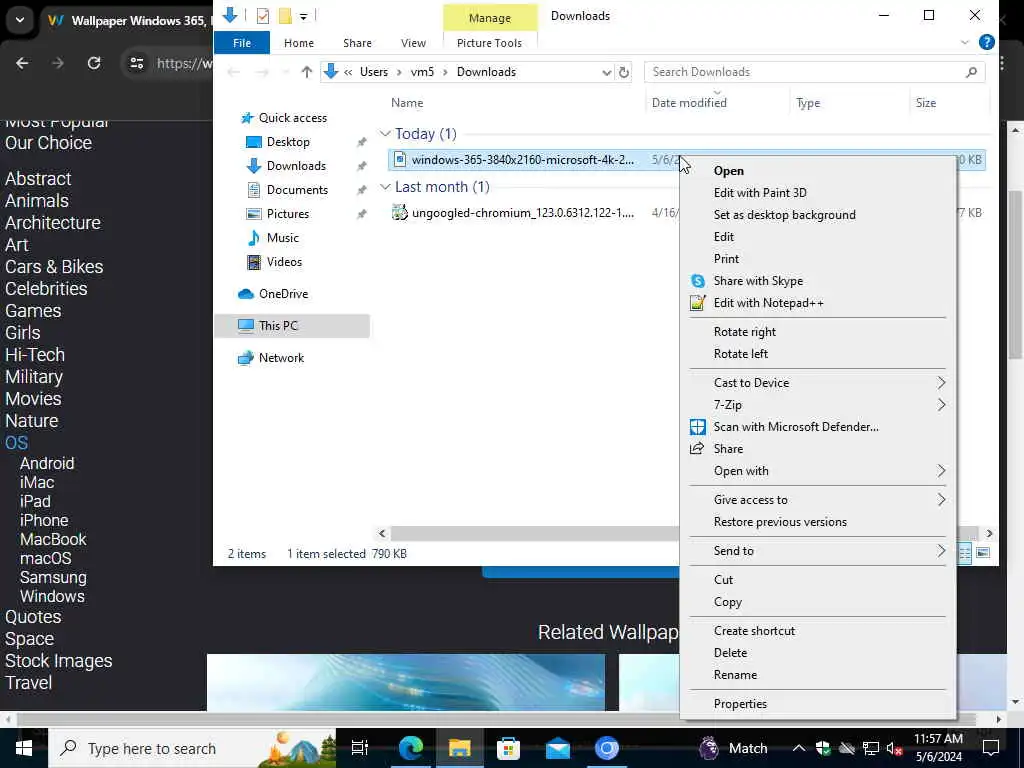Collapse the Last month group
Image resolution: width=1024 pixels, height=768 pixels.
(x=385, y=187)
